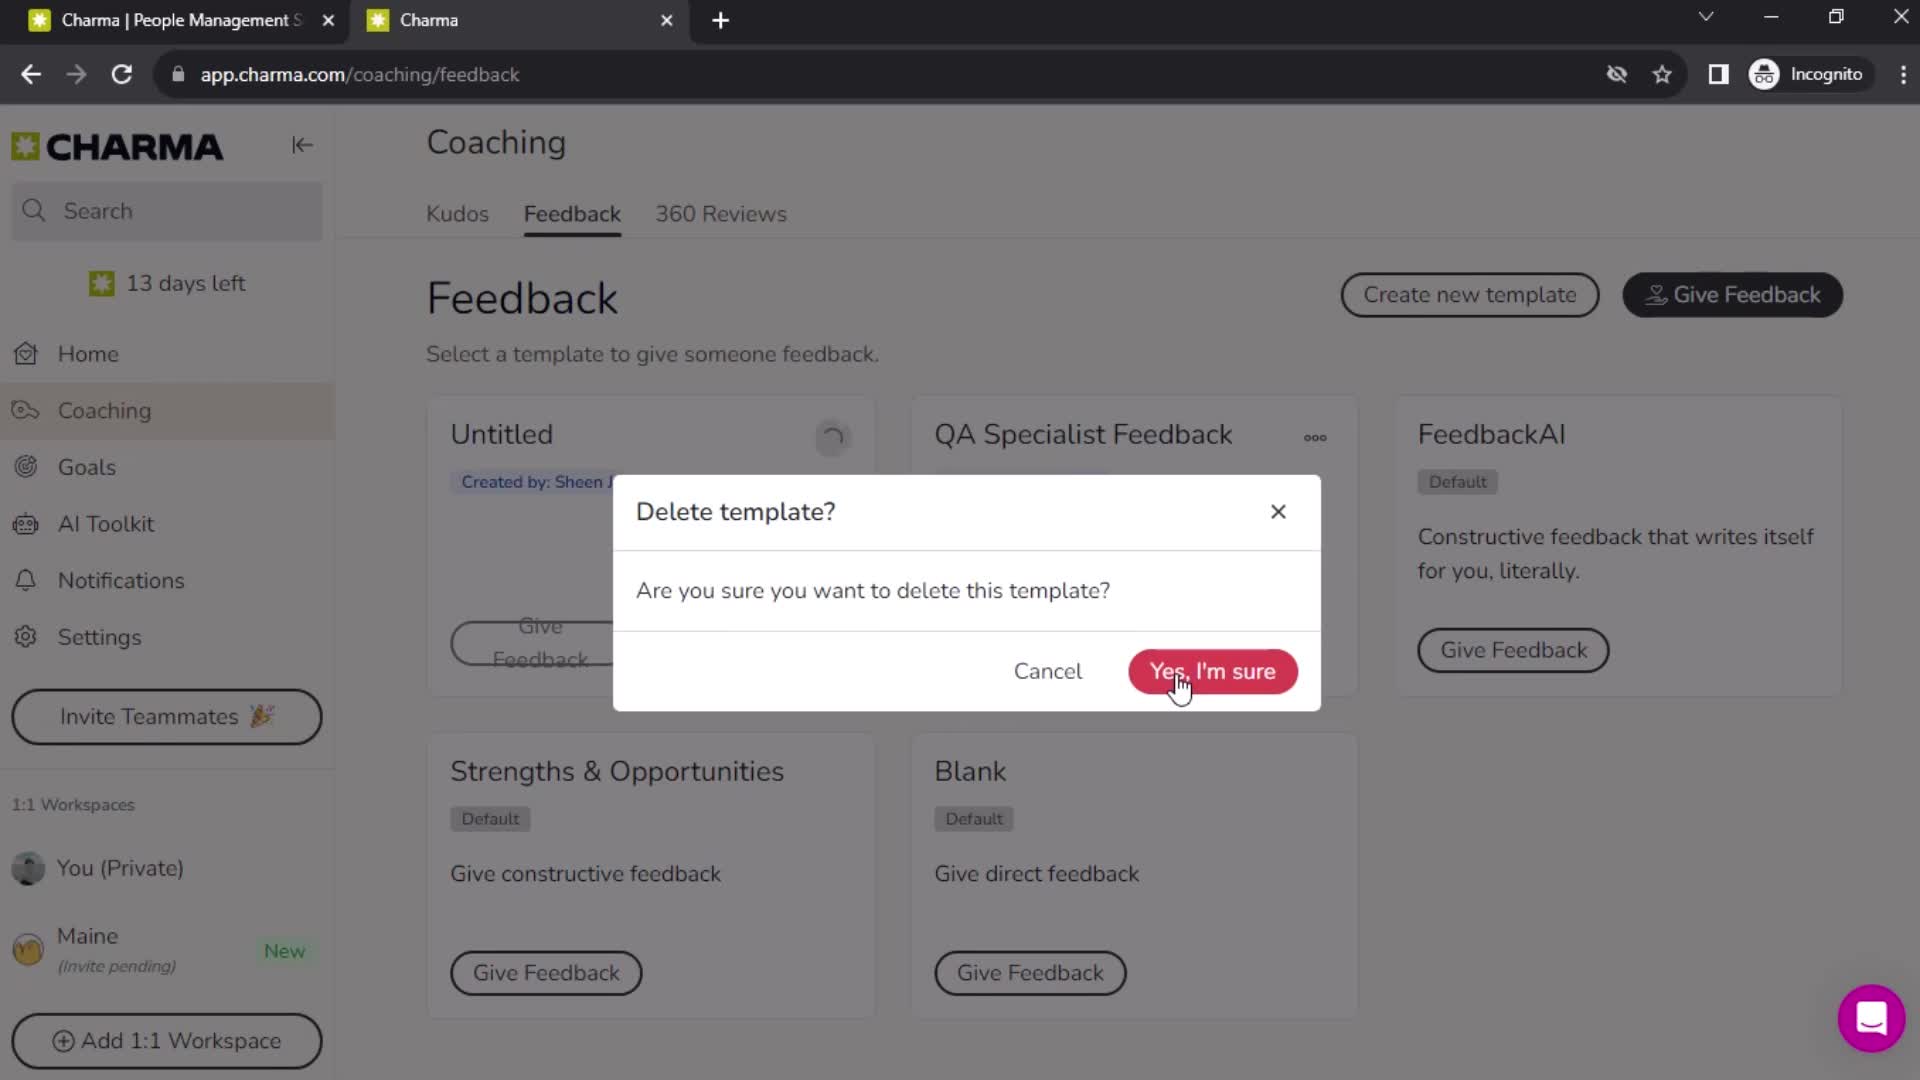The image size is (1920, 1080).
Task: Give Feedback using Blank template
Action: pyautogui.click(x=1030, y=973)
